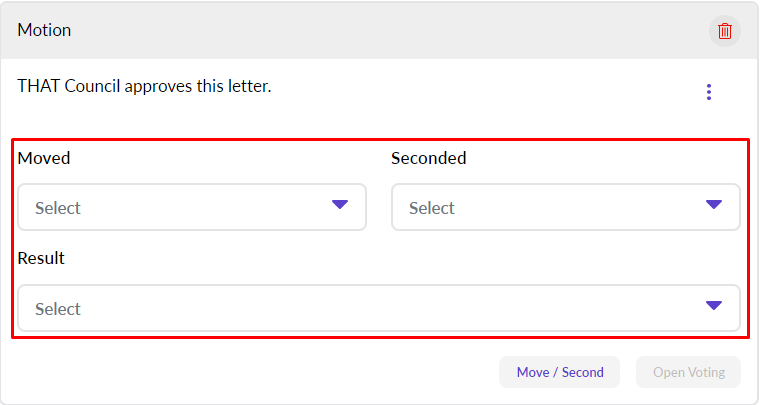
Task: Click Select placeholder in Seconded box
Action: pos(431,208)
